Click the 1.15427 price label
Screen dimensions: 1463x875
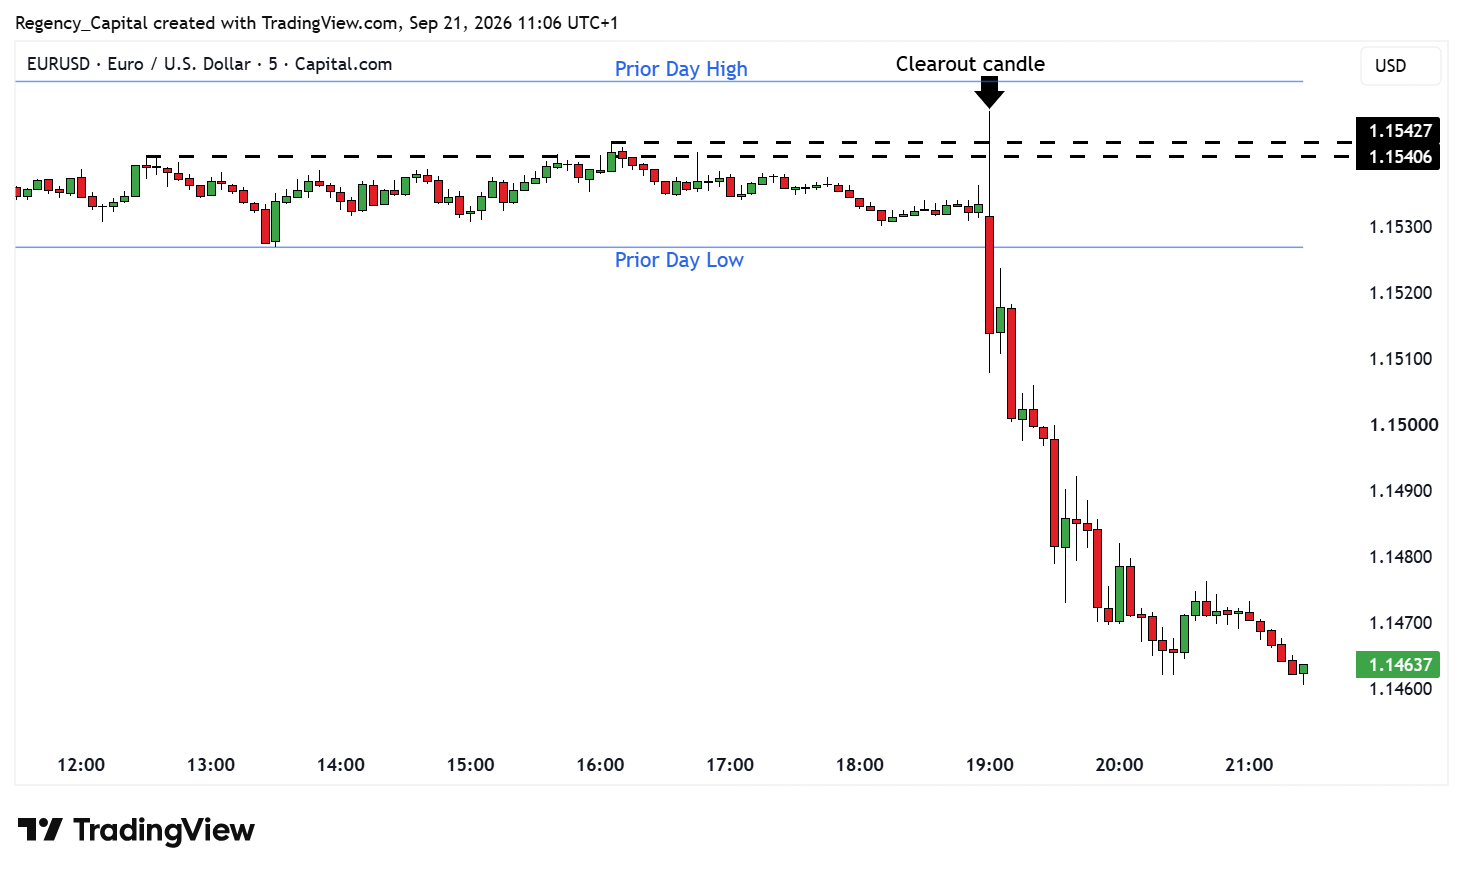tap(1398, 131)
